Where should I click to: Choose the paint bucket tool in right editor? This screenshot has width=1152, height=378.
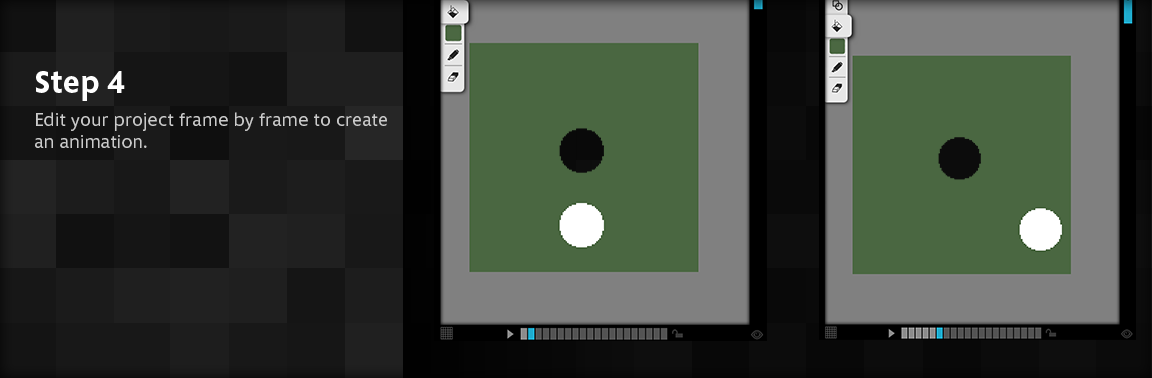pos(837,26)
